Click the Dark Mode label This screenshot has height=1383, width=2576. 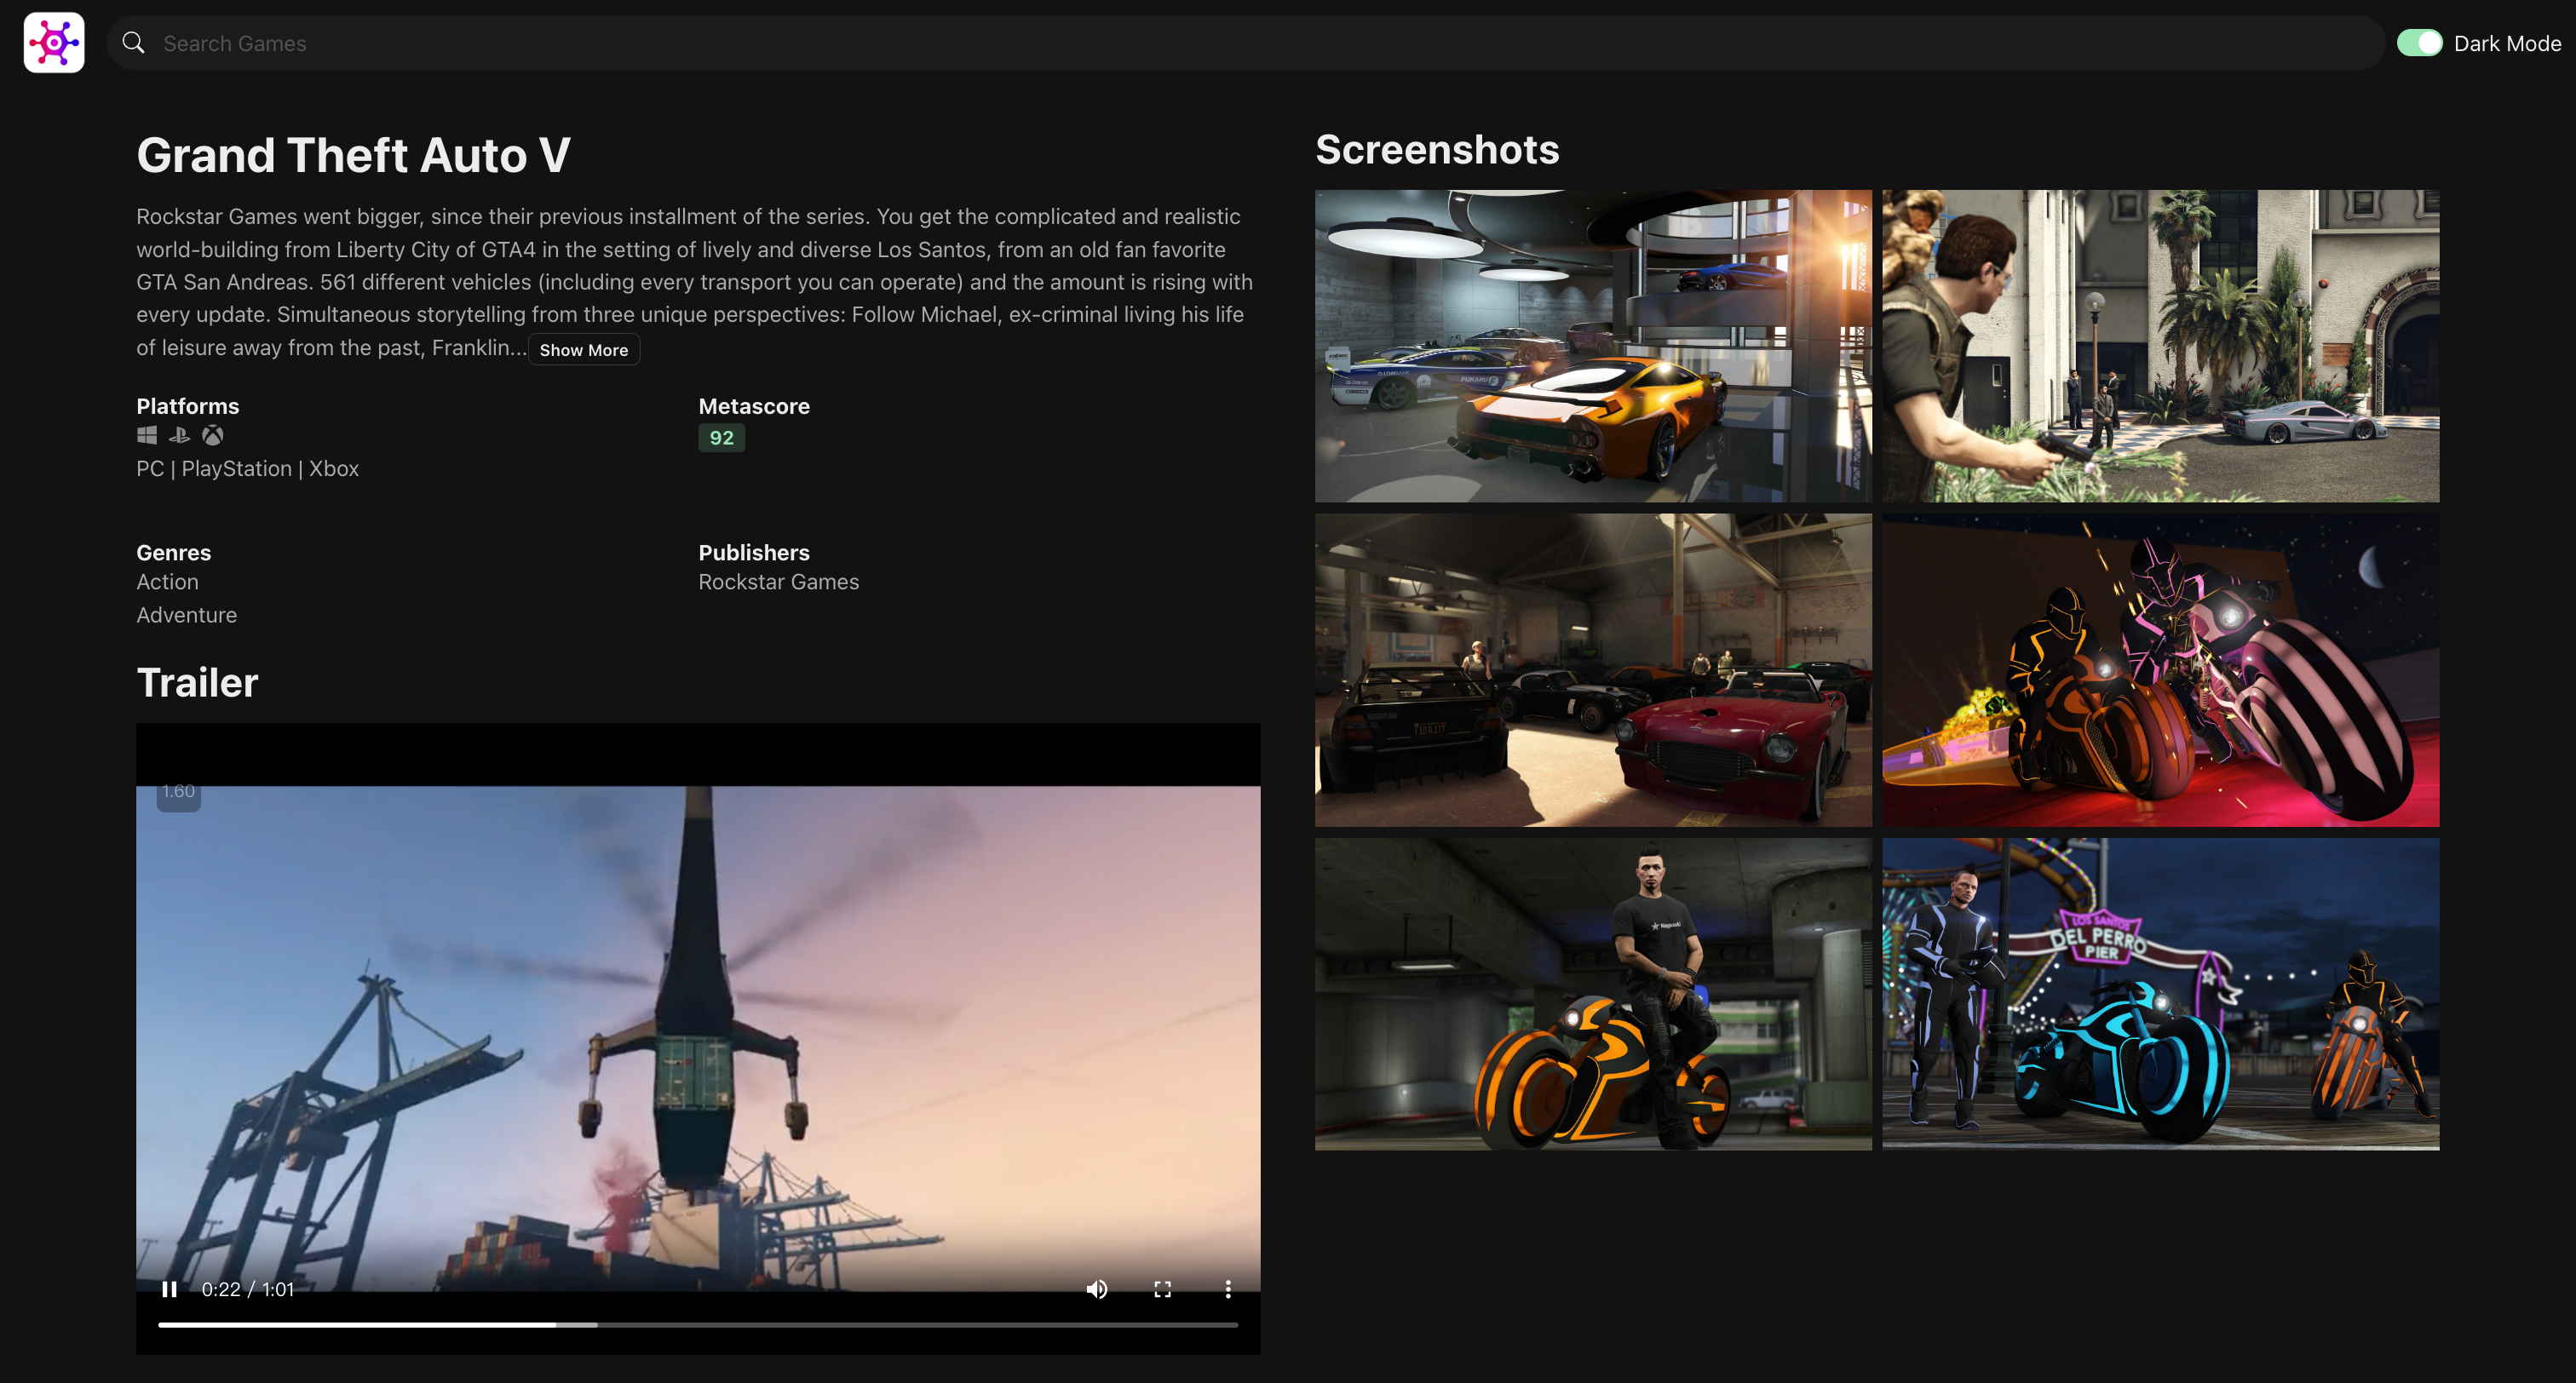click(2507, 43)
